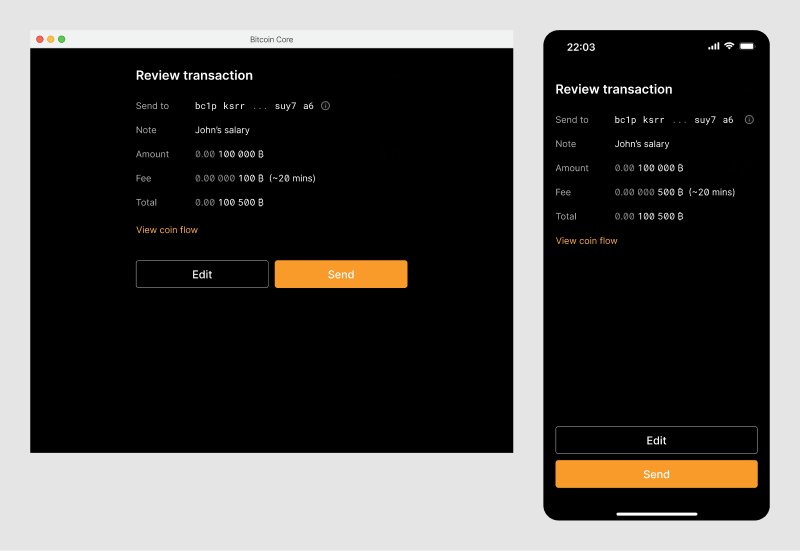This screenshot has width=800, height=551.
Task: Click John's salary note in desktop window
Action: tap(222, 130)
